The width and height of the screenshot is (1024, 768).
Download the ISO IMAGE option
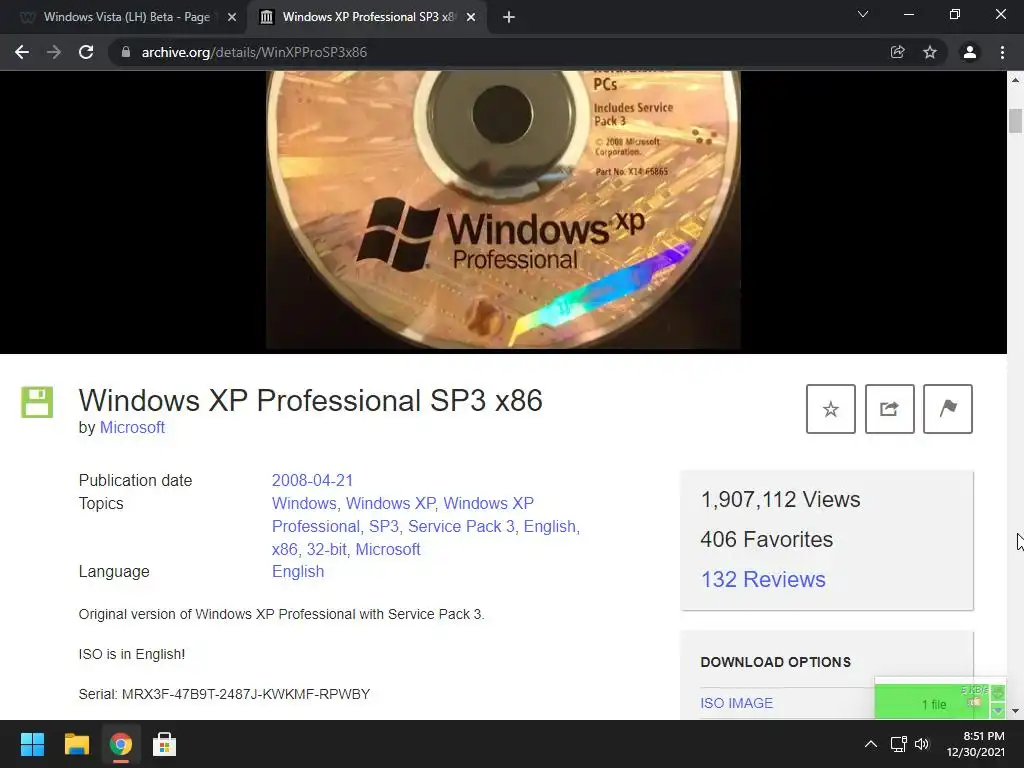tap(737, 703)
